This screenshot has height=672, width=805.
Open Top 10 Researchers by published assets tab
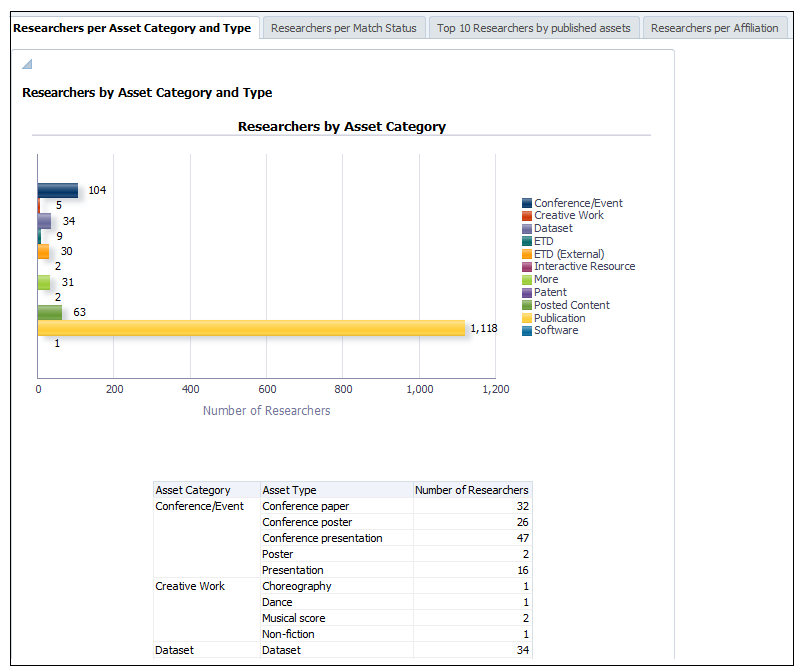pyautogui.click(x=534, y=28)
